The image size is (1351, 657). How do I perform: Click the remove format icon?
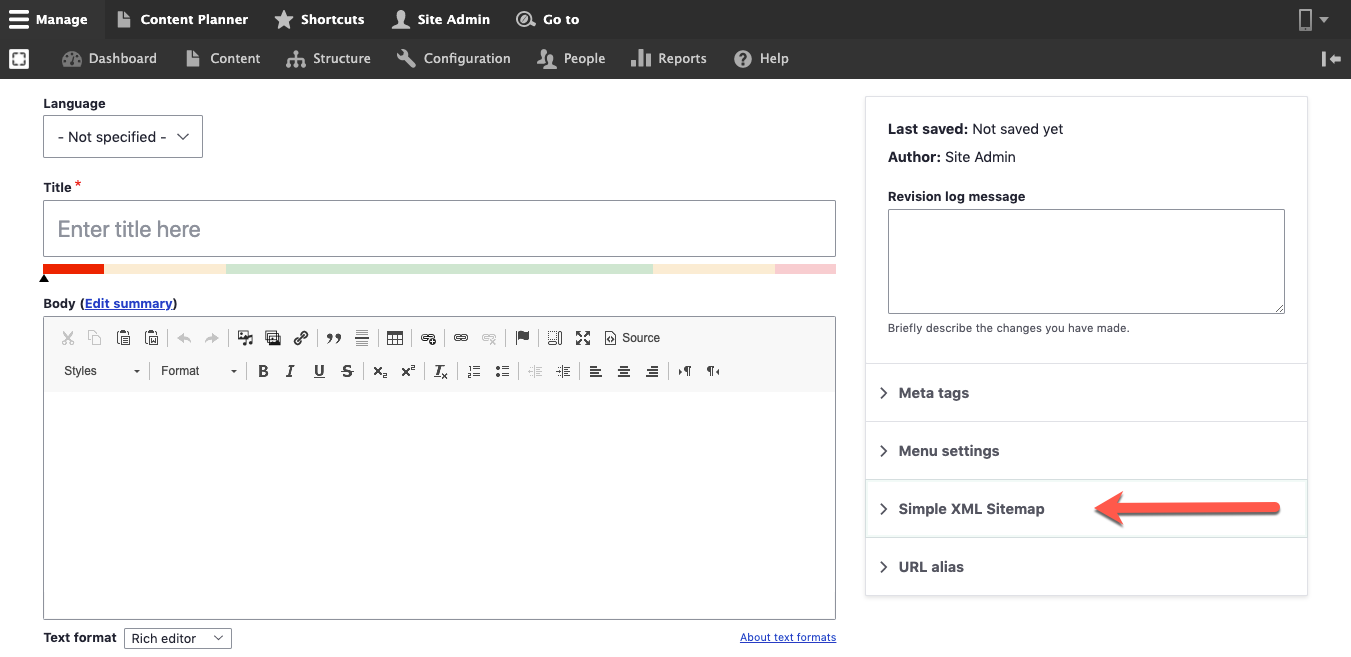click(440, 371)
